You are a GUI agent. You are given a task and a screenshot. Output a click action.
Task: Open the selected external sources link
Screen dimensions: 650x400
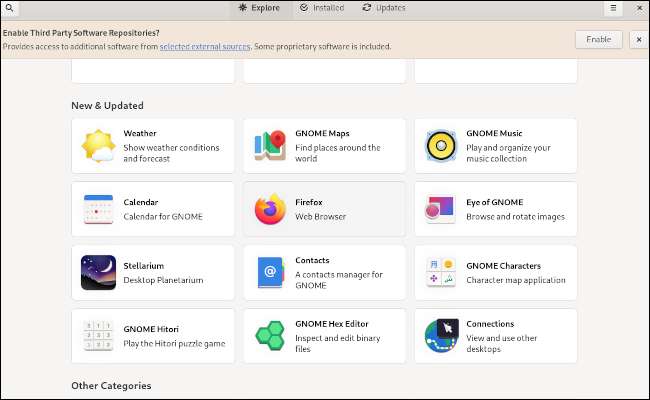point(205,46)
